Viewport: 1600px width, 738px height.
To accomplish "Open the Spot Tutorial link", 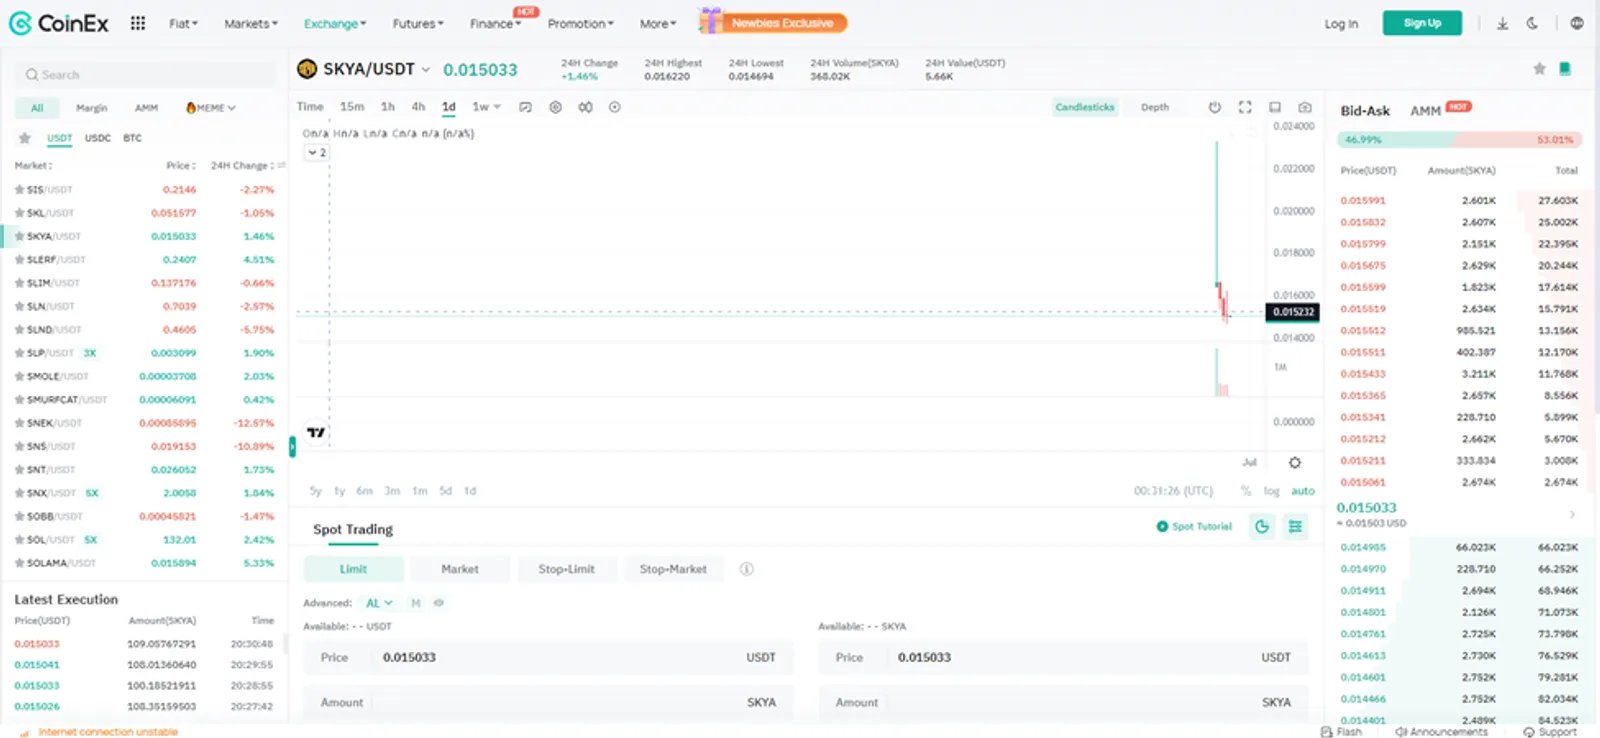I will (x=1194, y=526).
